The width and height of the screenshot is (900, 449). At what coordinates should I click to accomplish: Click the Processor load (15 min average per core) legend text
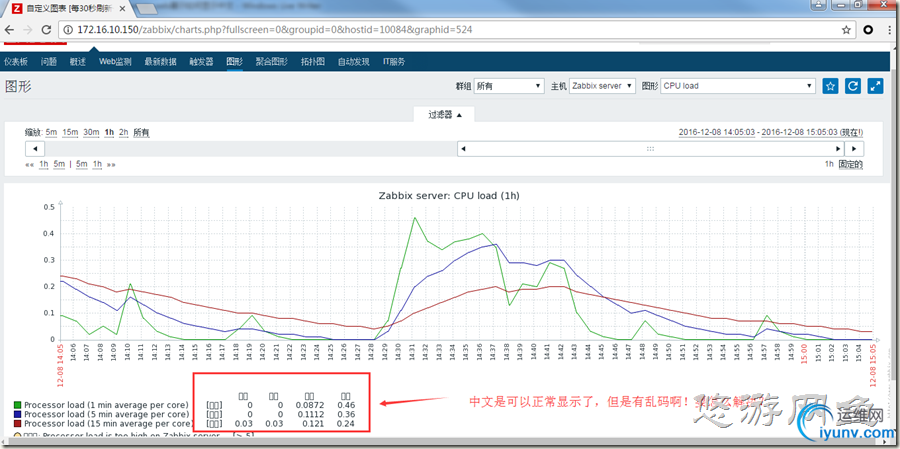108,423
